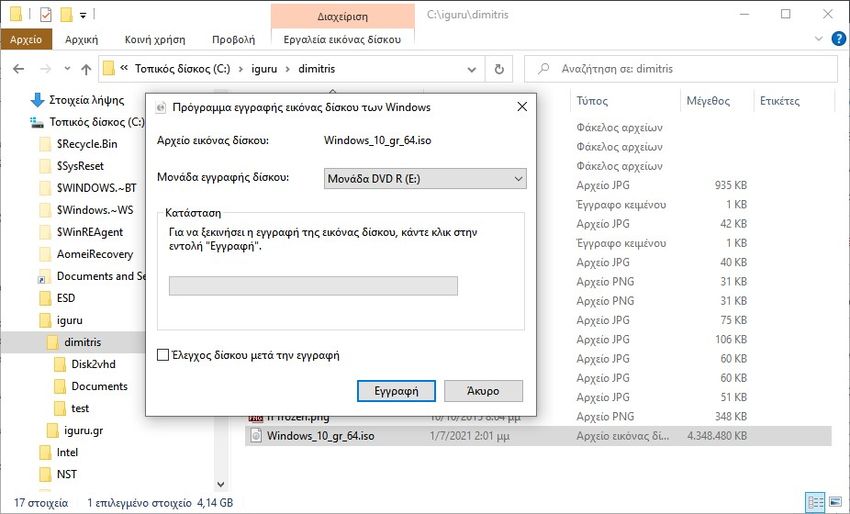Open the Εργαλεία εικόνας δίσκου tab
Image resolution: width=850 pixels, height=514 pixels.
coord(342,40)
